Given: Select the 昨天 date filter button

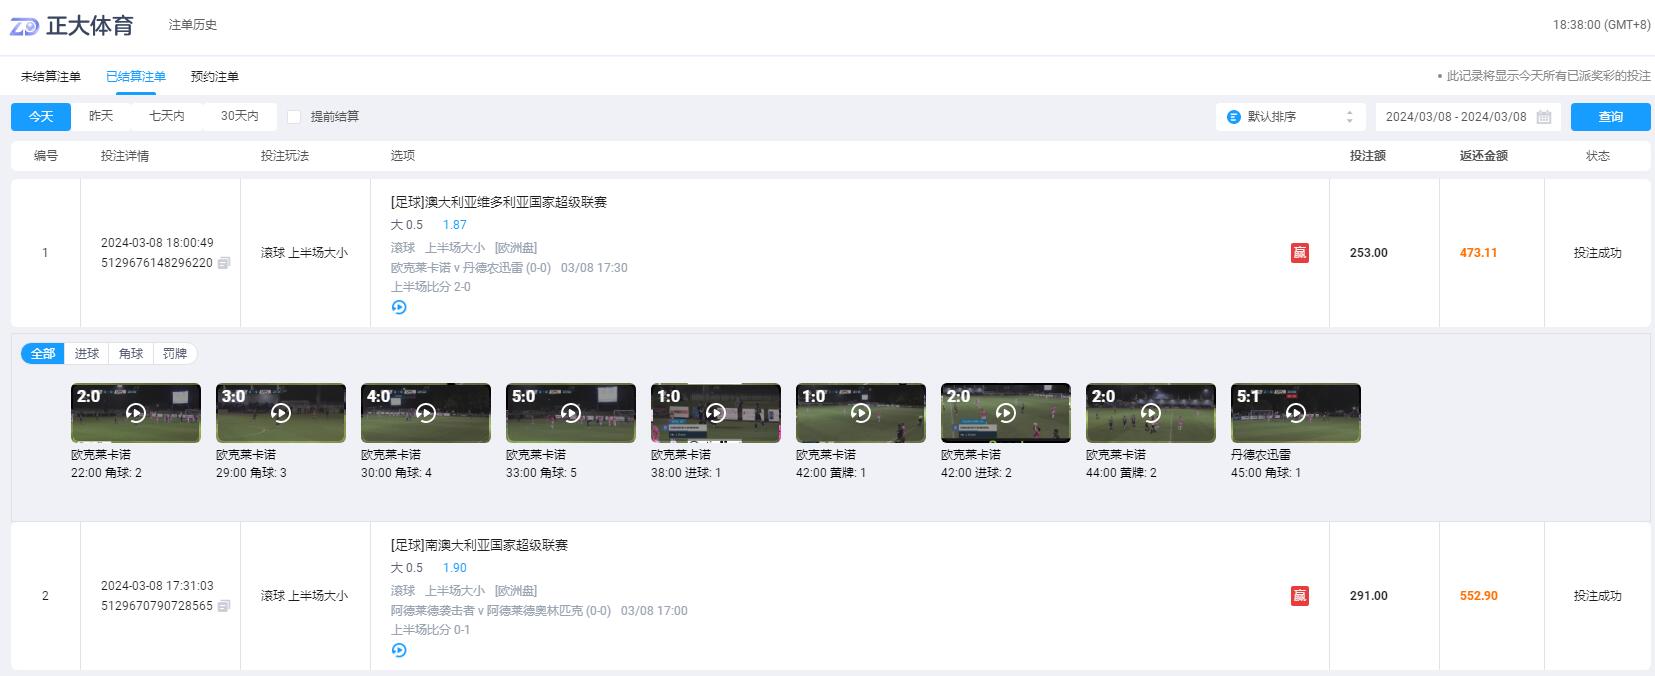Looking at the screenshot, I should (101, 117).
